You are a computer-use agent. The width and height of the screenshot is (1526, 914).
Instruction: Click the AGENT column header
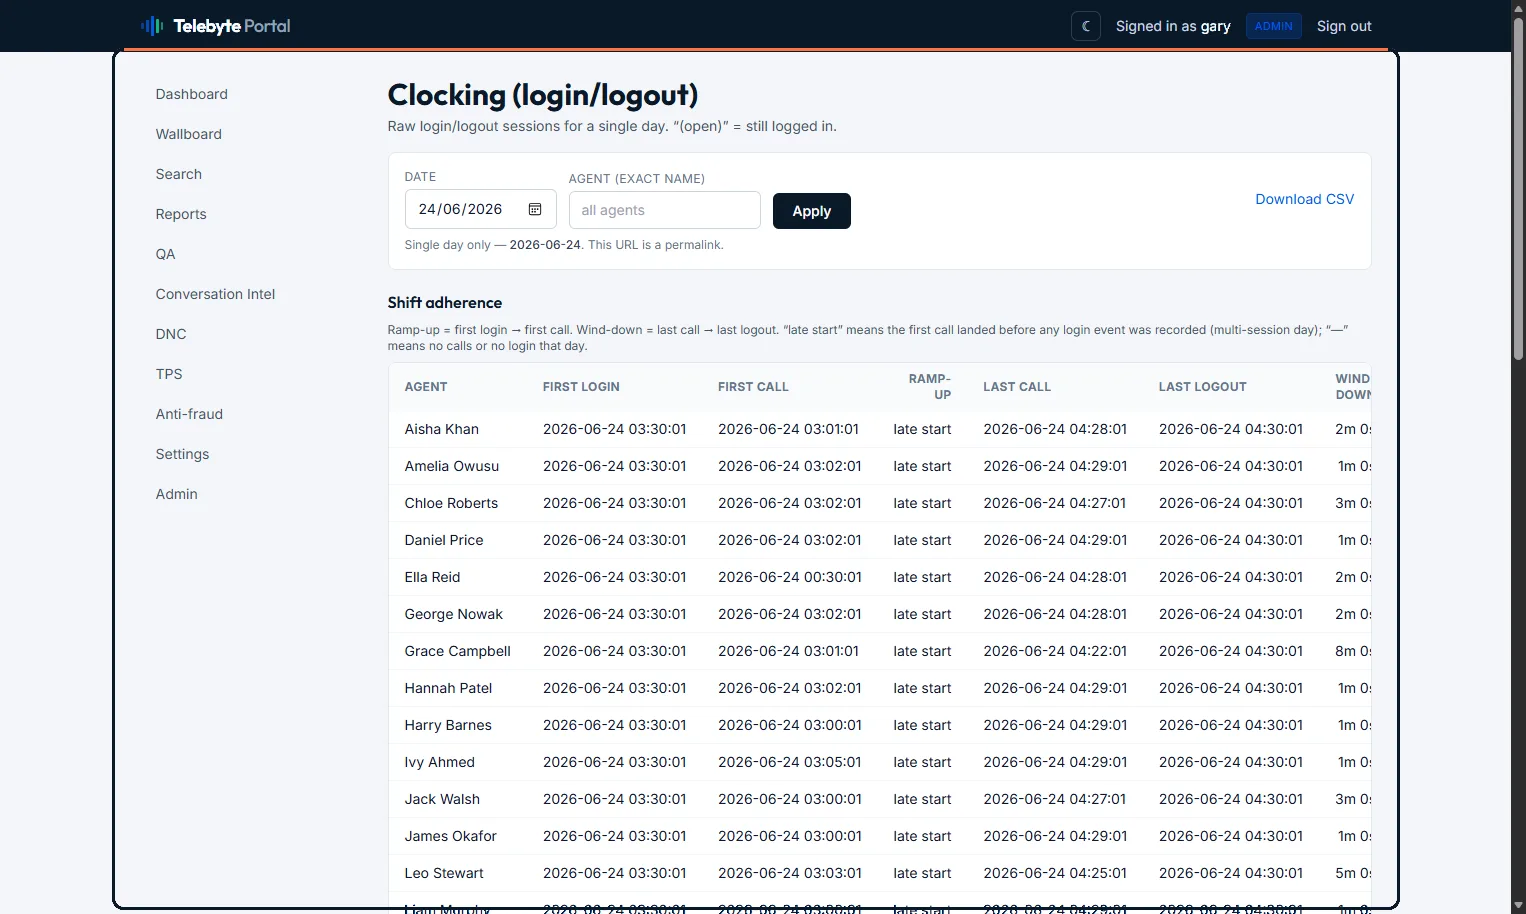[x=426, y=387]
